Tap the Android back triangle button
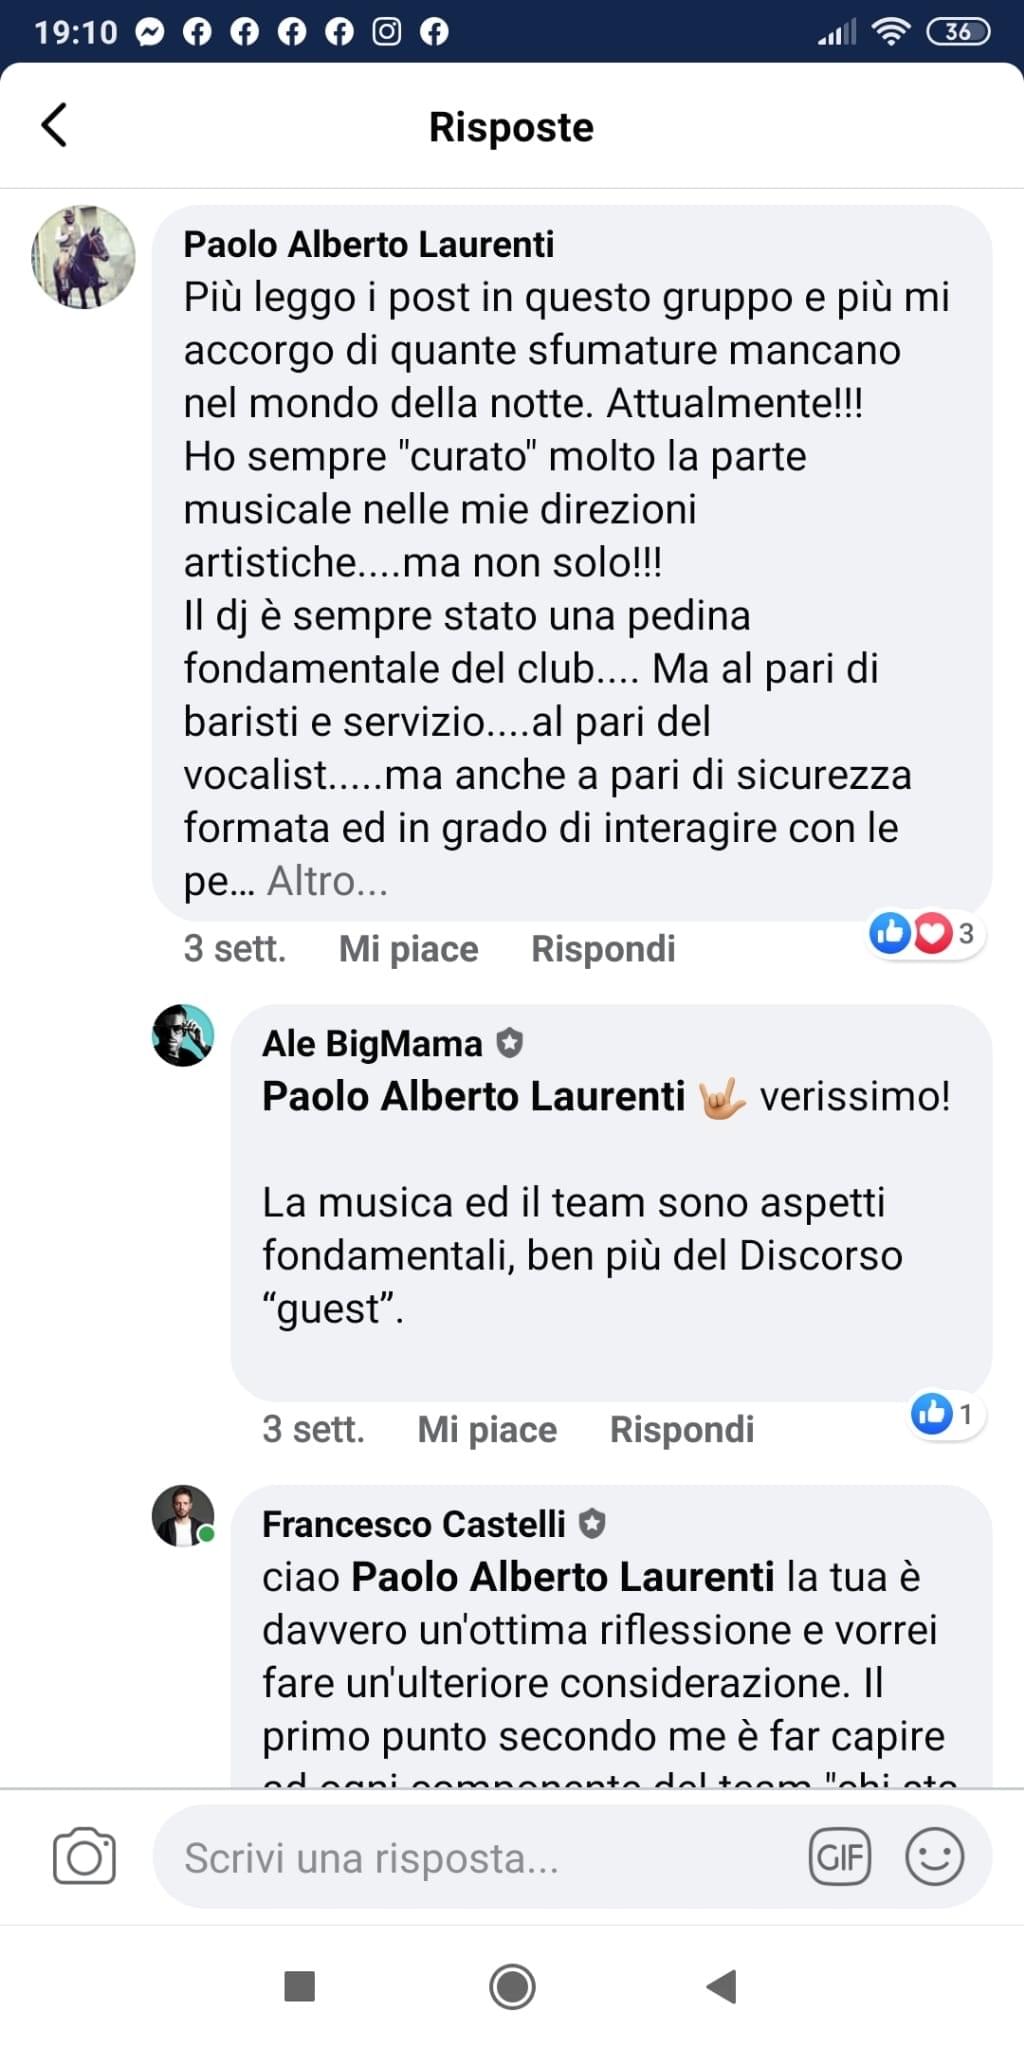 (x=722, y=1986)
